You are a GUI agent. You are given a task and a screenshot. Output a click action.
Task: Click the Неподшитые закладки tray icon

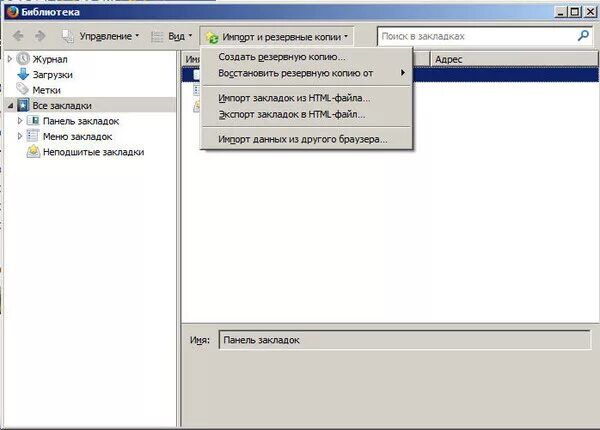[x=33, y=151]
